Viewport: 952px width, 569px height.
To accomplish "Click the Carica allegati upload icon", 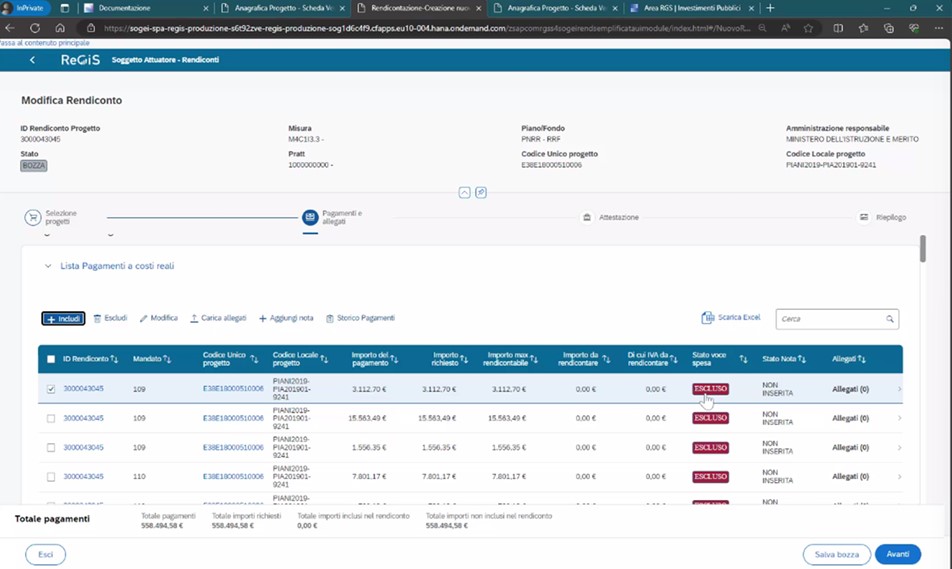I will [x=194, y=318].
